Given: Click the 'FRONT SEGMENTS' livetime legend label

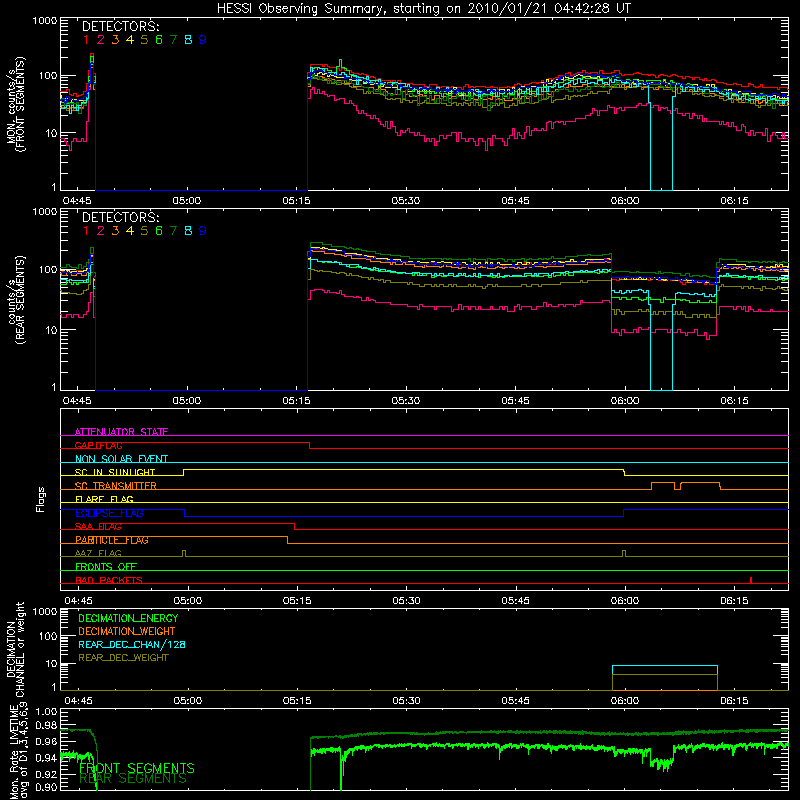Looking at the screenshot, I should [x=137, y=768].
